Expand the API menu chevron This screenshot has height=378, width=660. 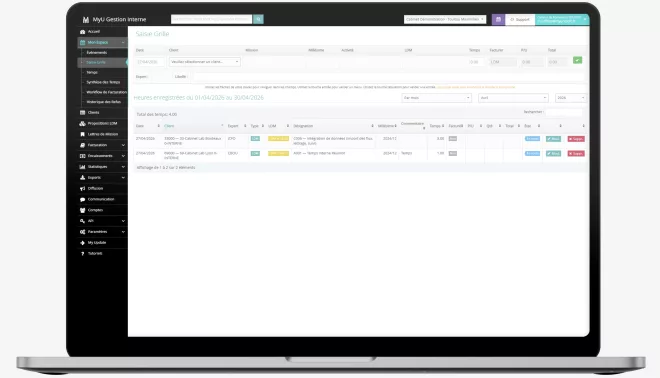(123, 221)
